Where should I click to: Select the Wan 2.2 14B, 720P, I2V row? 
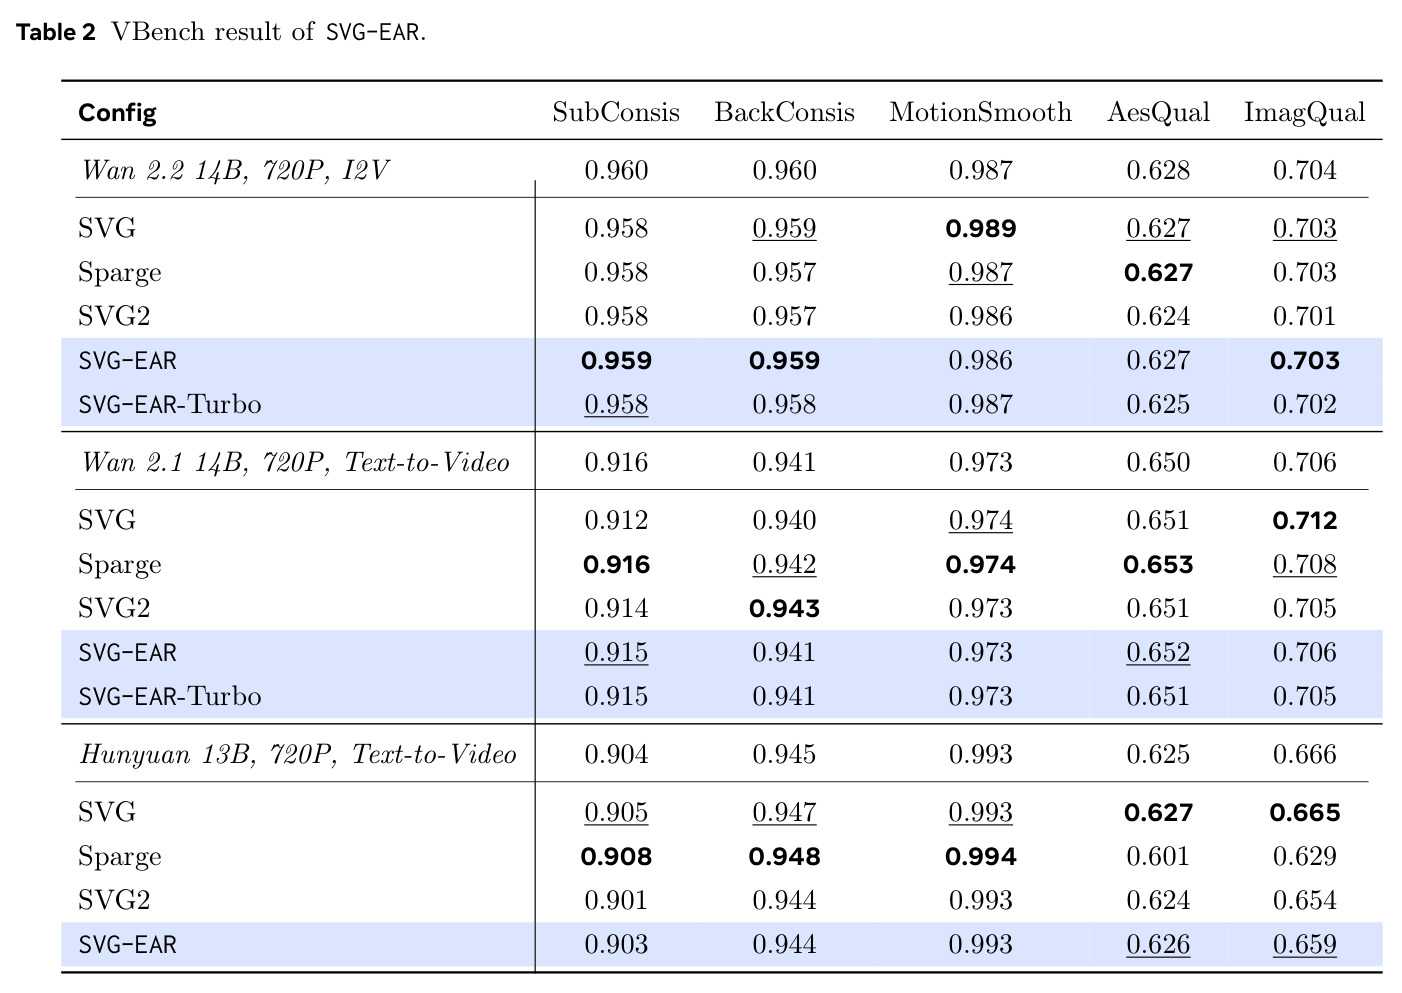(x=721, y=170)
